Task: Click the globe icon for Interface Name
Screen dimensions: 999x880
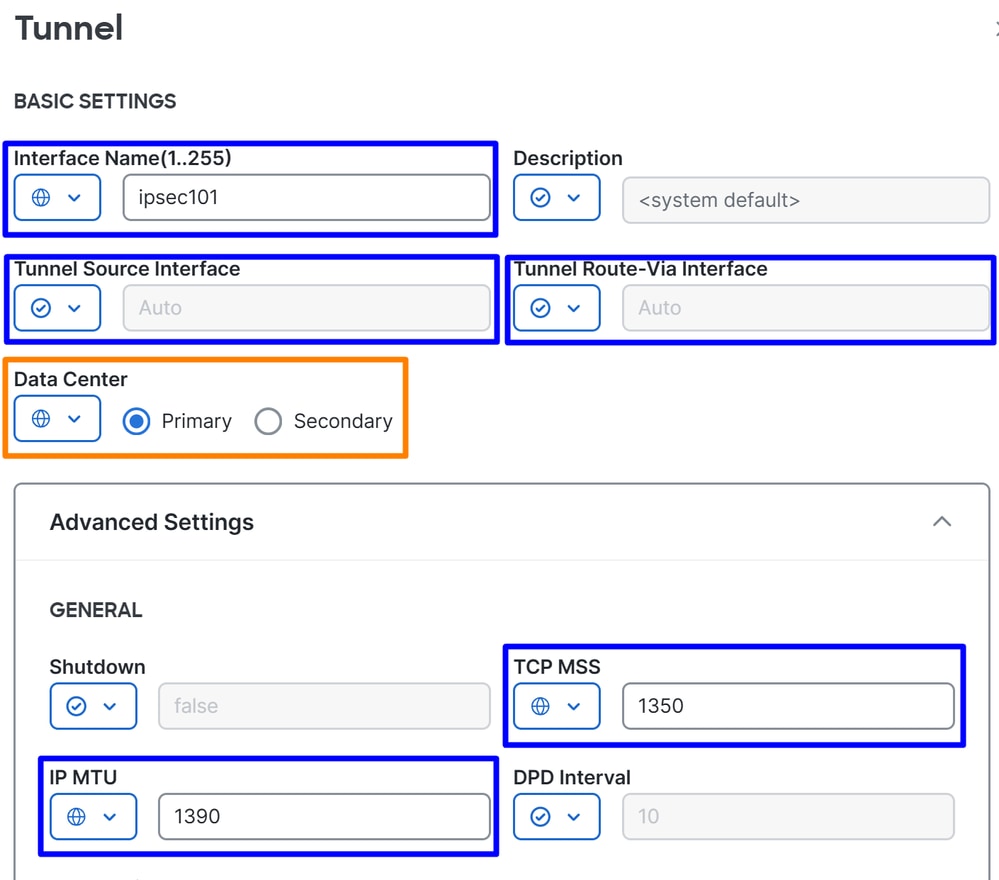Action: [x=41, y=198]
